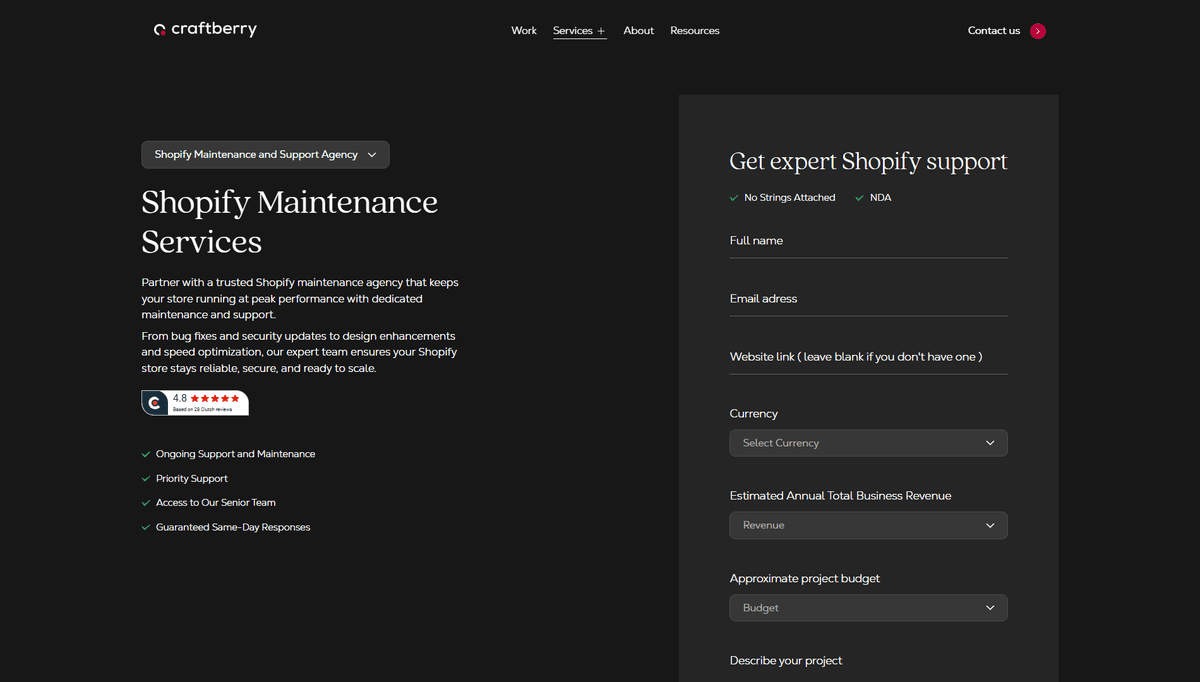Image resolution: width=1200 pixels, height=682 pixels.
Task: Open the Work menu item
Action: (x=524, y=31)
